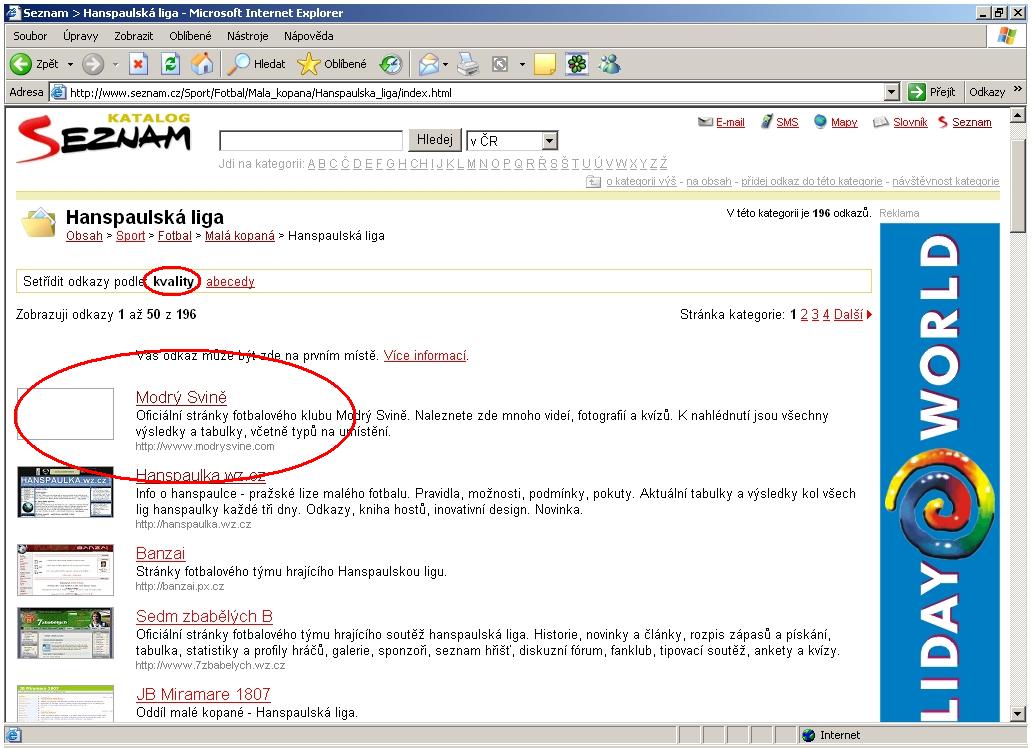Click the Hledej search button
Viewport: 1032px width, 748px height.
tap(434, 140)
